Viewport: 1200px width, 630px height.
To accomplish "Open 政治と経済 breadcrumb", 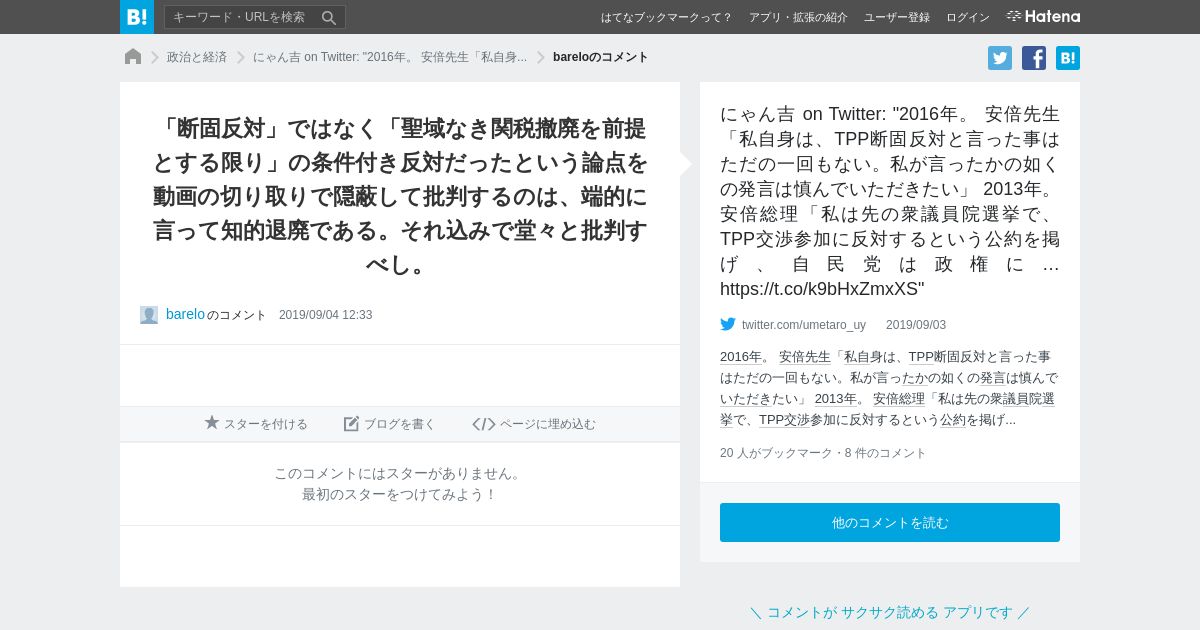I will pyautogui.click(x=197, y=57).
